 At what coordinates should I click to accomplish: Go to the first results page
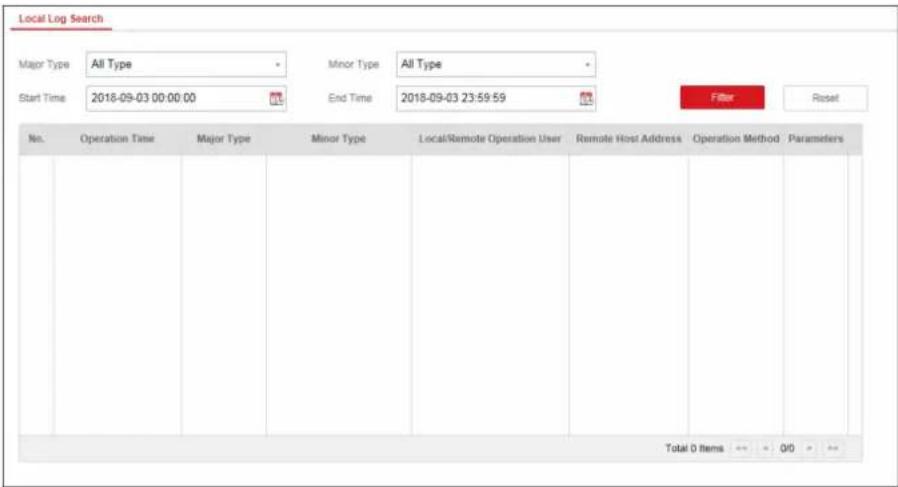click(x=742, y=448)
